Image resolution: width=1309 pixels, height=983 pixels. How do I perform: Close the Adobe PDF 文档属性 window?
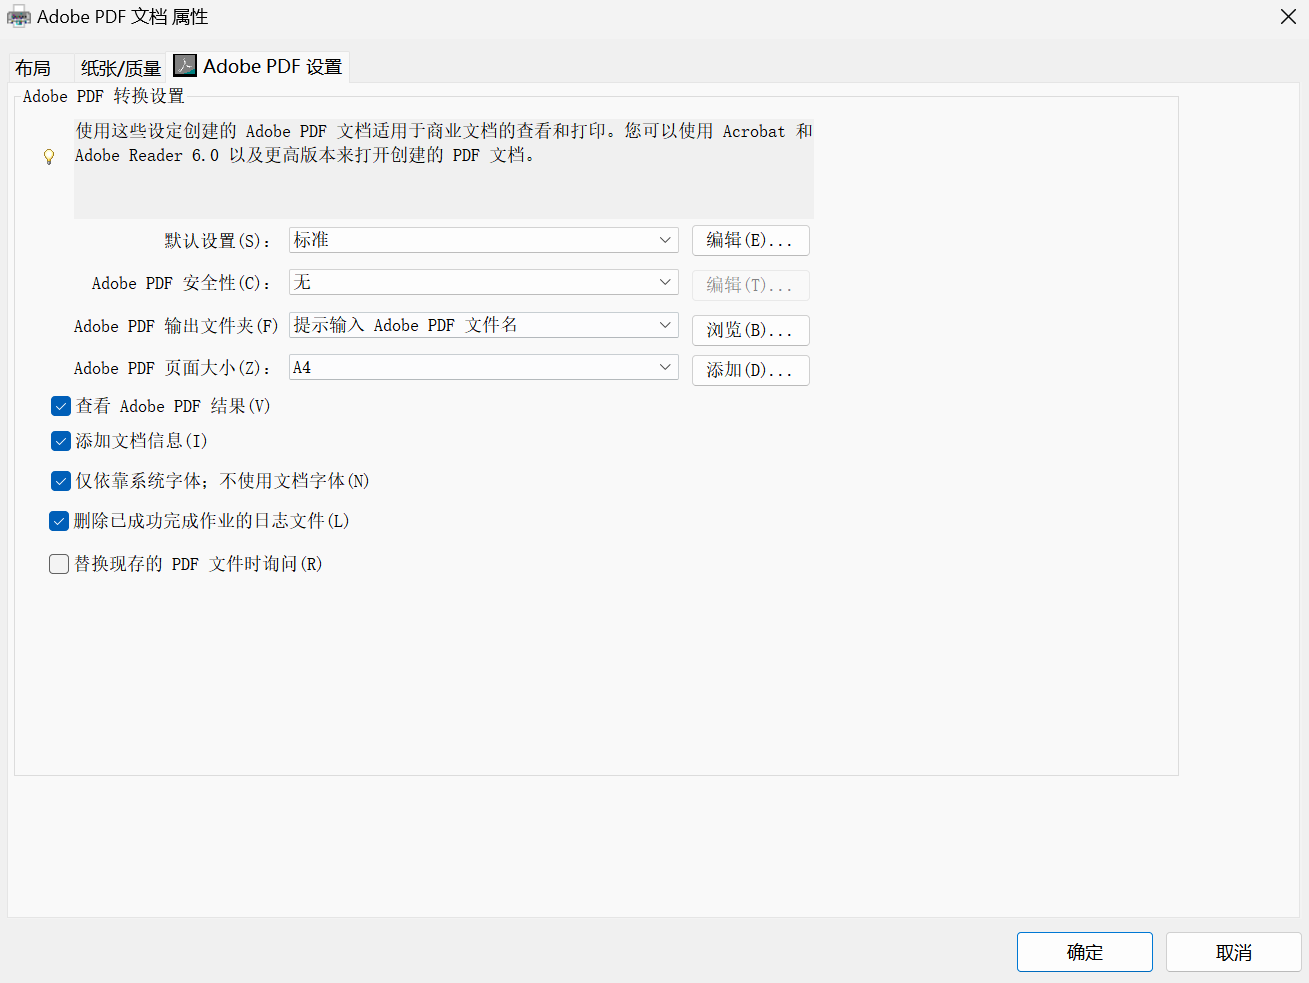(1288, 17)
